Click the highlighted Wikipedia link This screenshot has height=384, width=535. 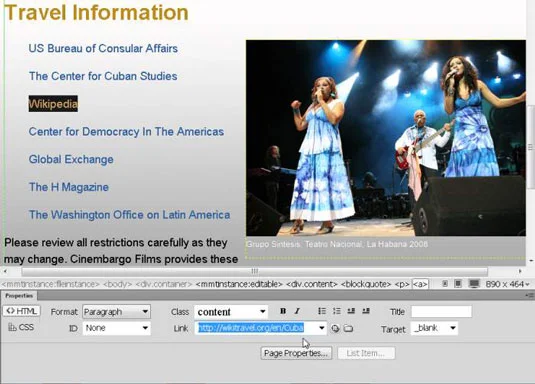click(x=53, y=103)
